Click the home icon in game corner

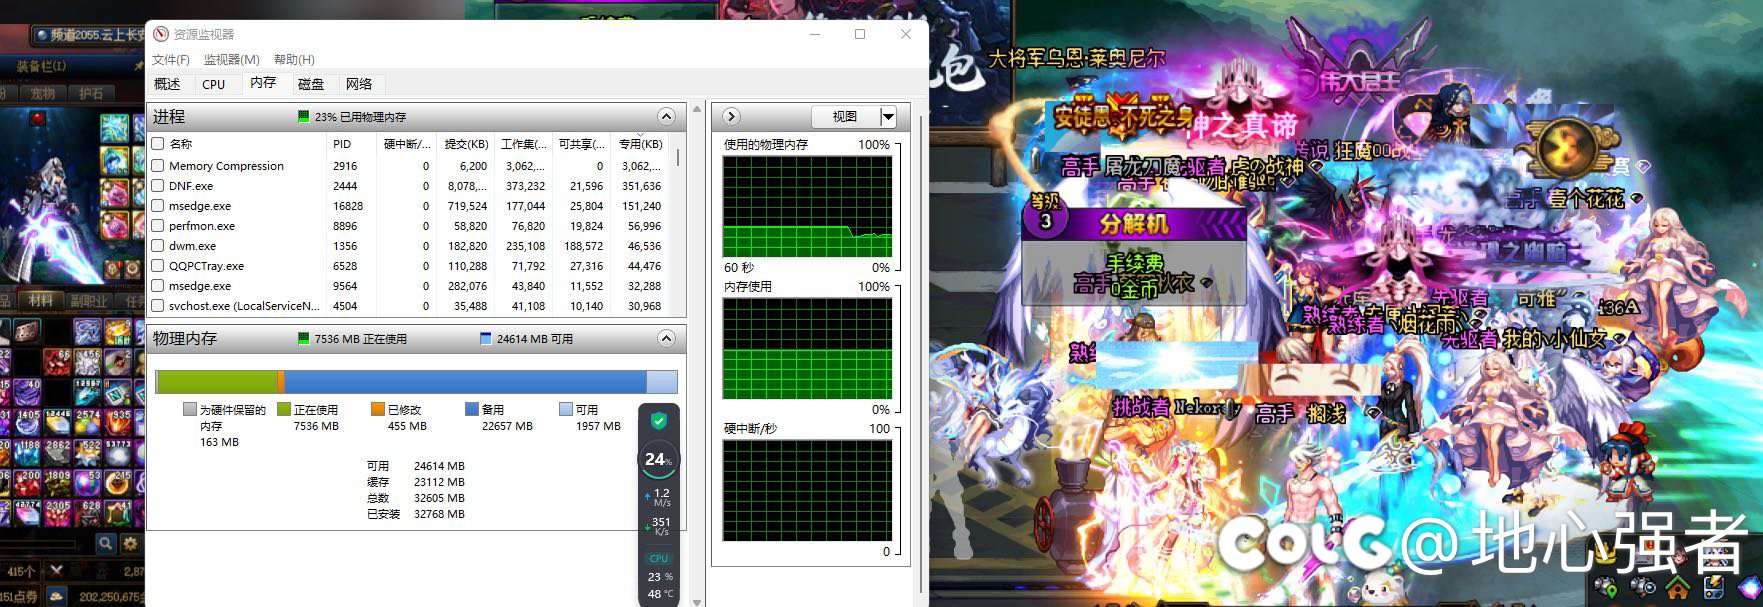coord(1678,586)
